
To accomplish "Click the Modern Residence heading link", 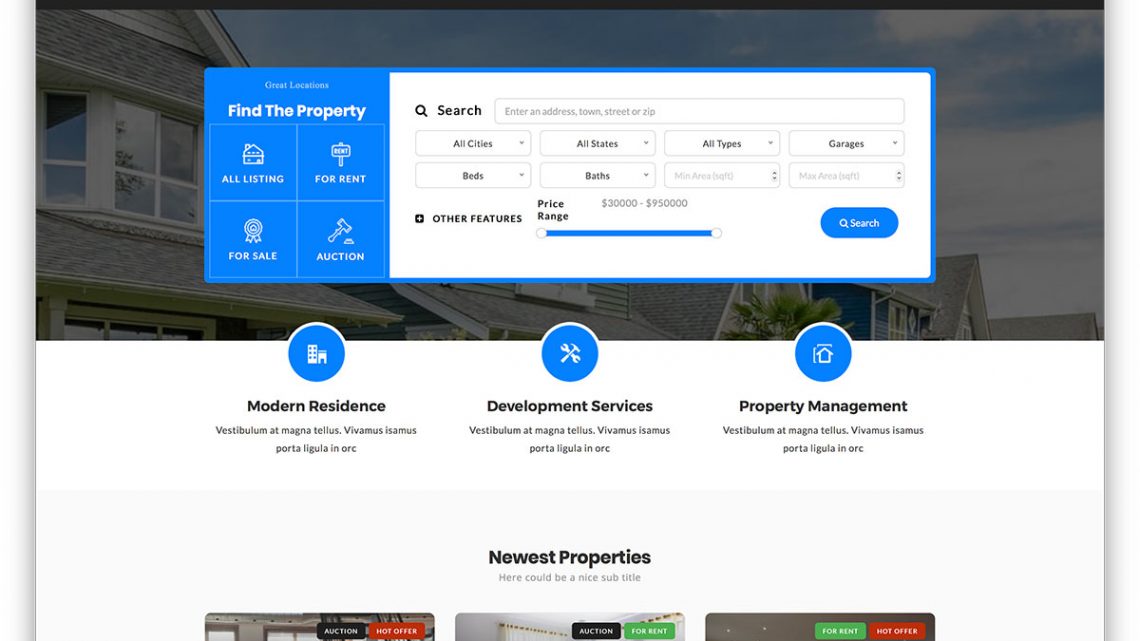I will pos(316,406).
